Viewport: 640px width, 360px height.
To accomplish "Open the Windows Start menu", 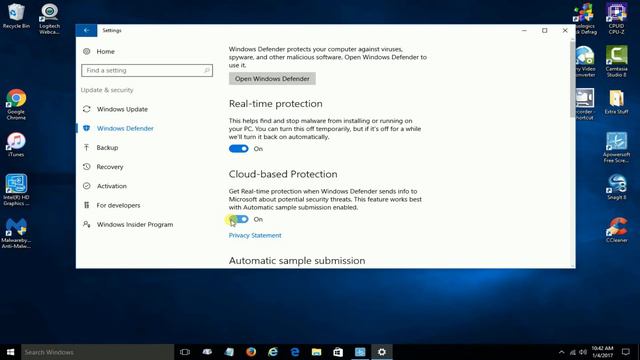I will (x=11, y=352).
